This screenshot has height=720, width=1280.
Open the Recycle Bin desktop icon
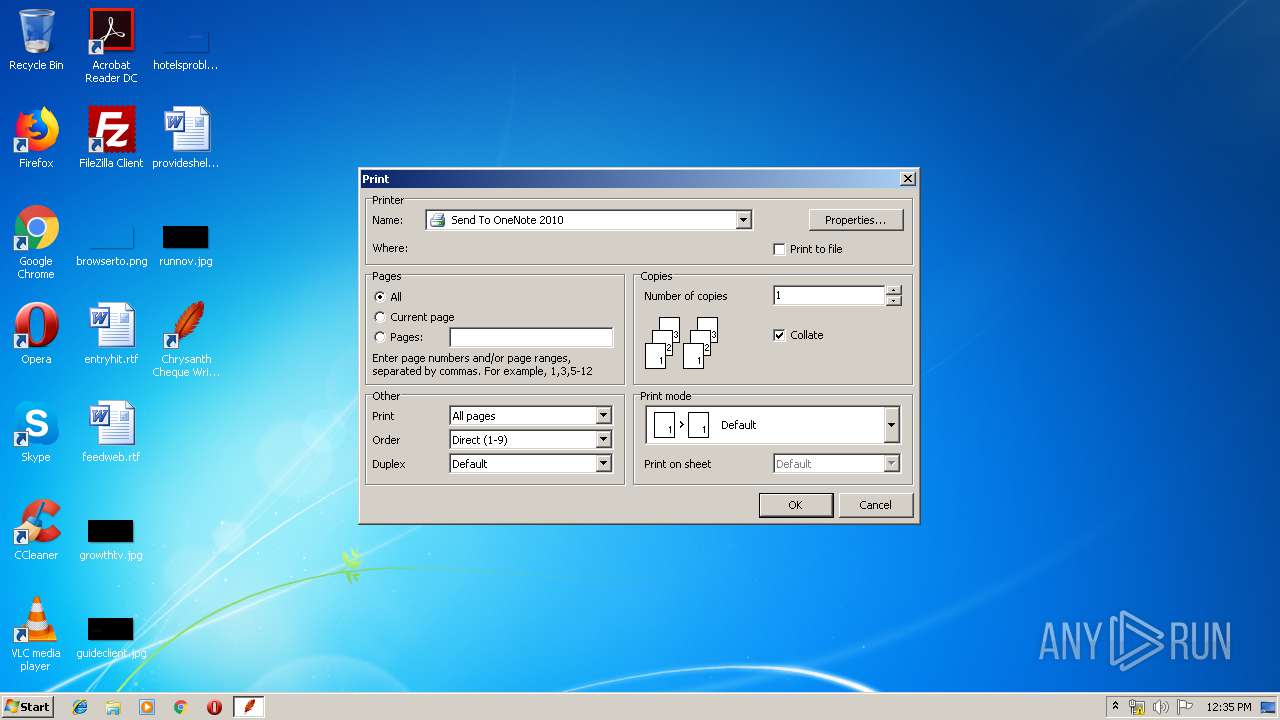[36, 42]
